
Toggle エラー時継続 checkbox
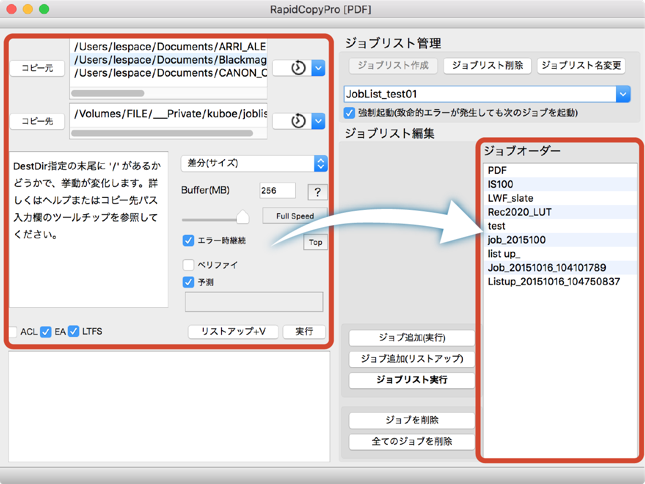click(188, 241)
